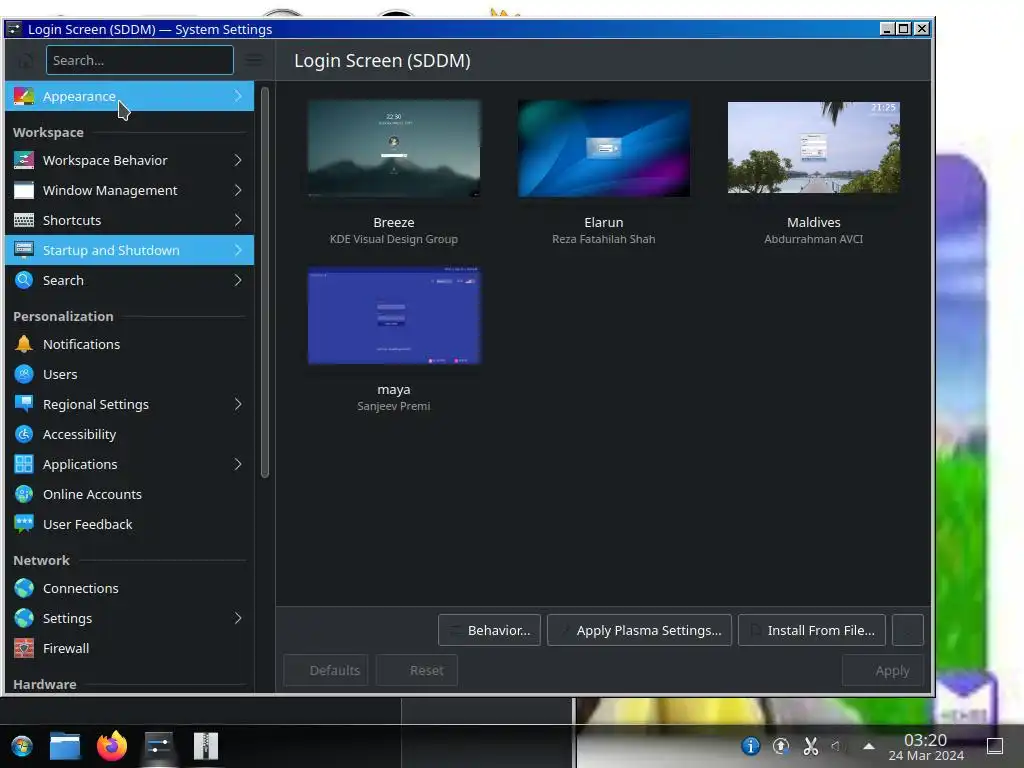Viewport: 1024px width, 768px height.
Task: Click the volume tray icon
Action: (836, 746)
